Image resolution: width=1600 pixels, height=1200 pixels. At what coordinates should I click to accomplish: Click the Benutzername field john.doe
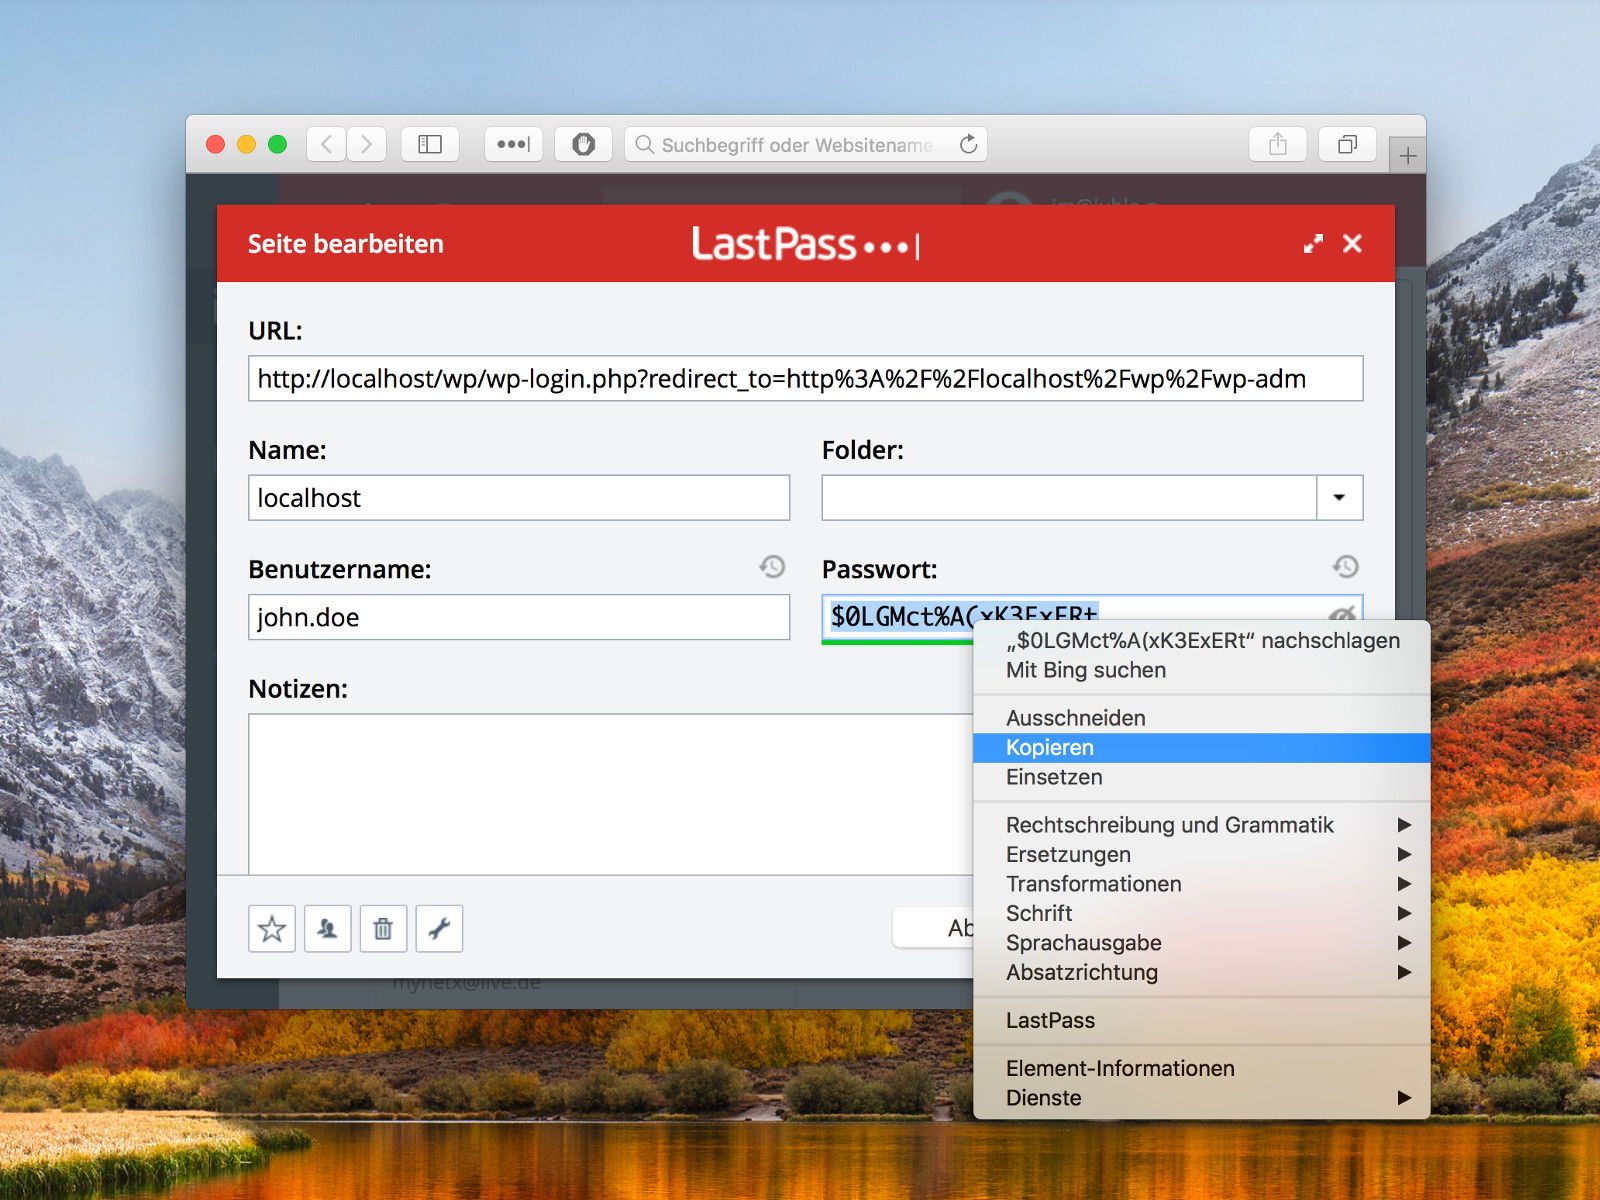point(519,617)
